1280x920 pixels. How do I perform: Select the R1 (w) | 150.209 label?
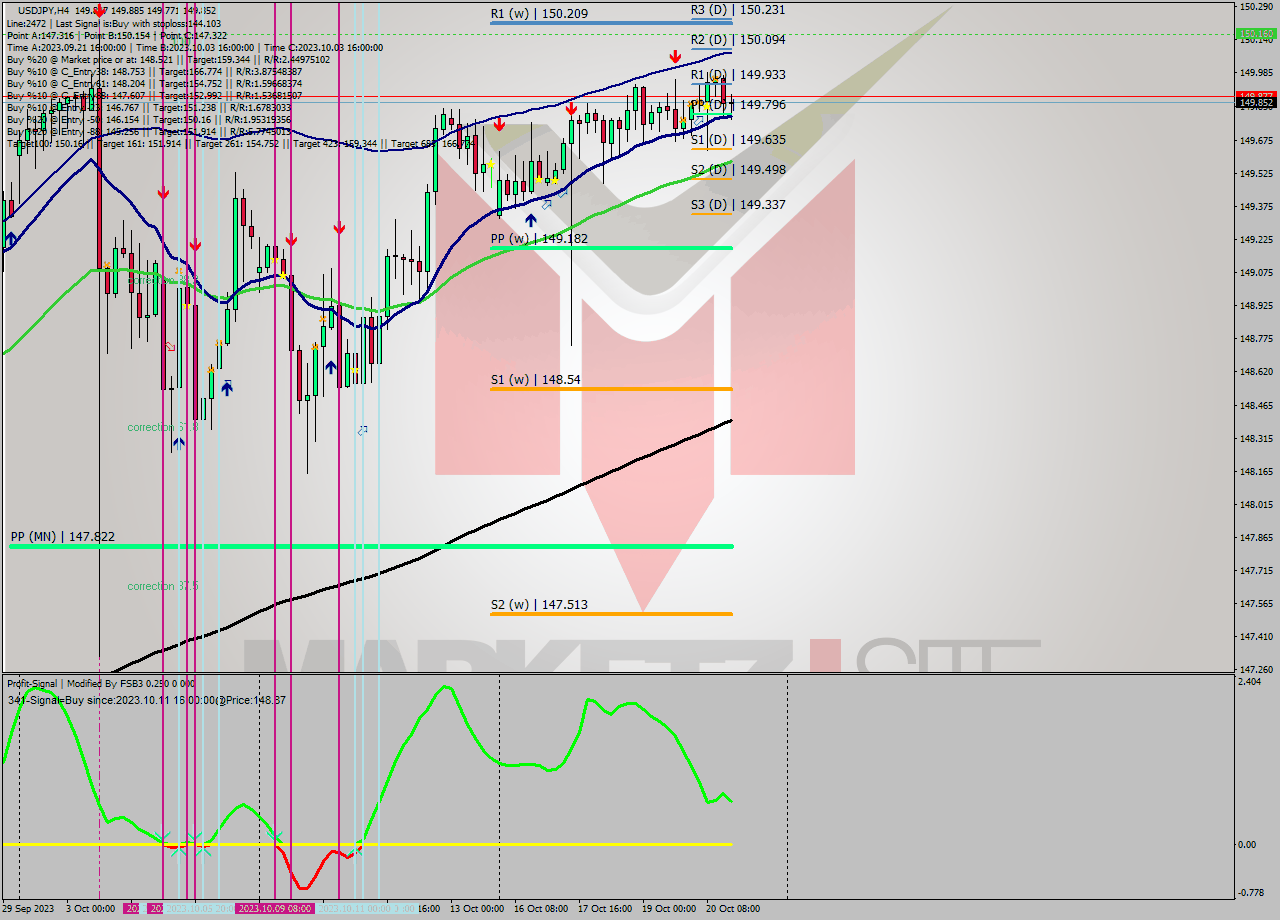coord(539,14)
